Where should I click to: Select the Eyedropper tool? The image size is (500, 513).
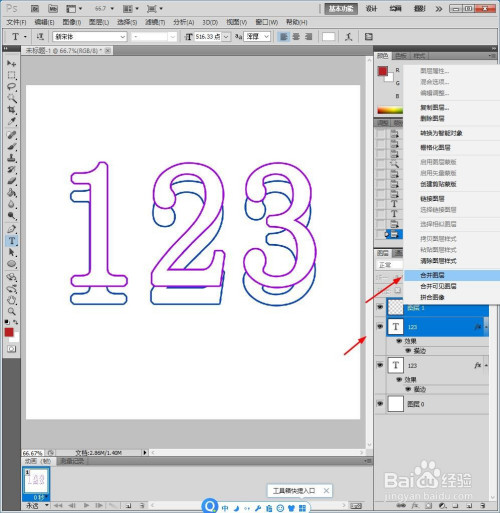(12, 121)
